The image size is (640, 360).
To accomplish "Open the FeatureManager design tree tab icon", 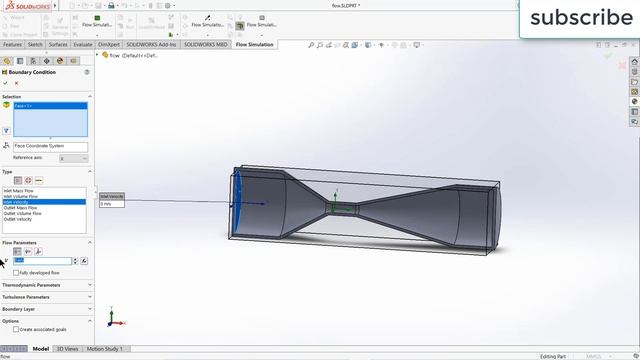I will point(7,61).
